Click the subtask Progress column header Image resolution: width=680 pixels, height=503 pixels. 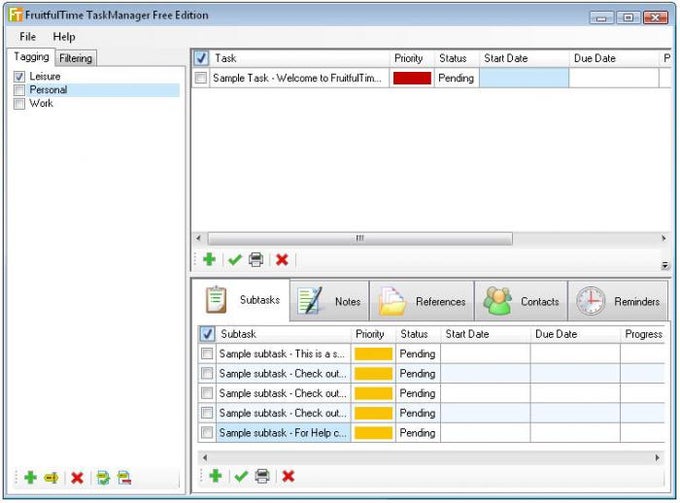(643, 334)
